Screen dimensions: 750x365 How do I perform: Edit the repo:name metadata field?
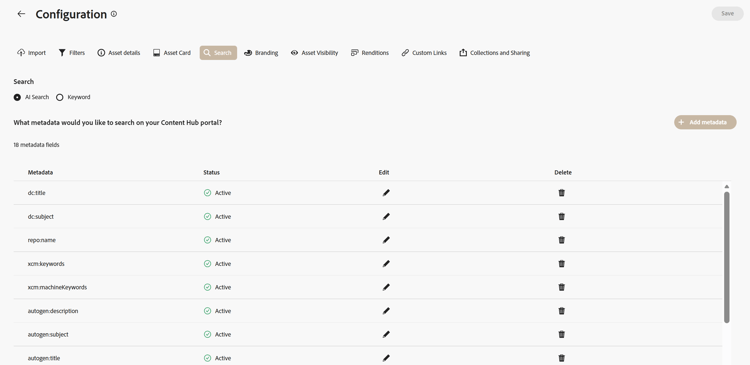point(386,240)
